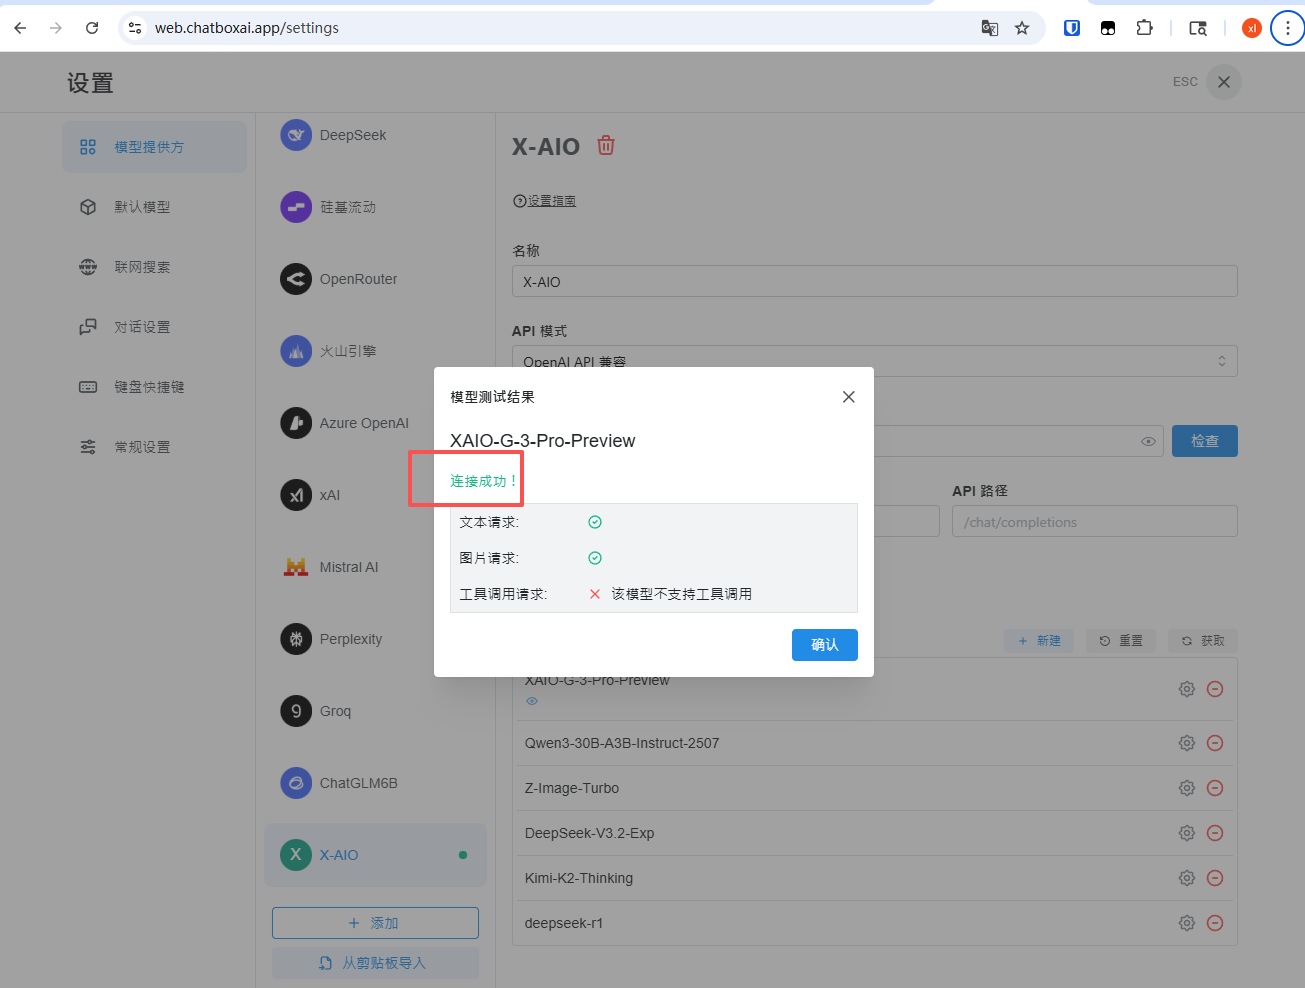Open the API 模式 dropdown
This screenshot has height=988, width=1305.
coord(875,361)
